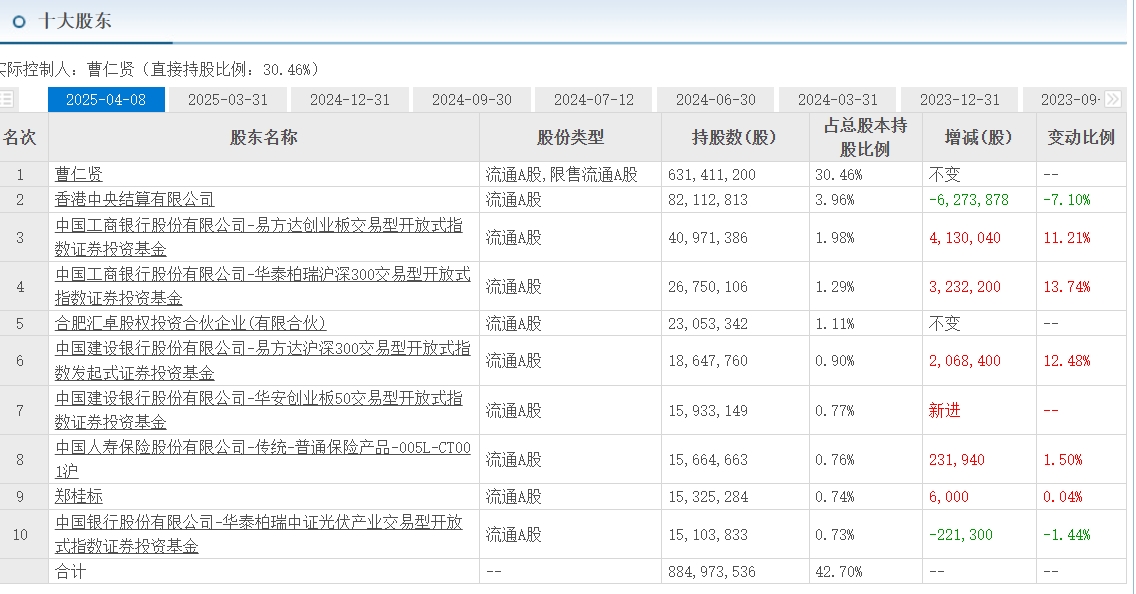
Task: Click the 合计 total row label
Action: pos(70,572)
